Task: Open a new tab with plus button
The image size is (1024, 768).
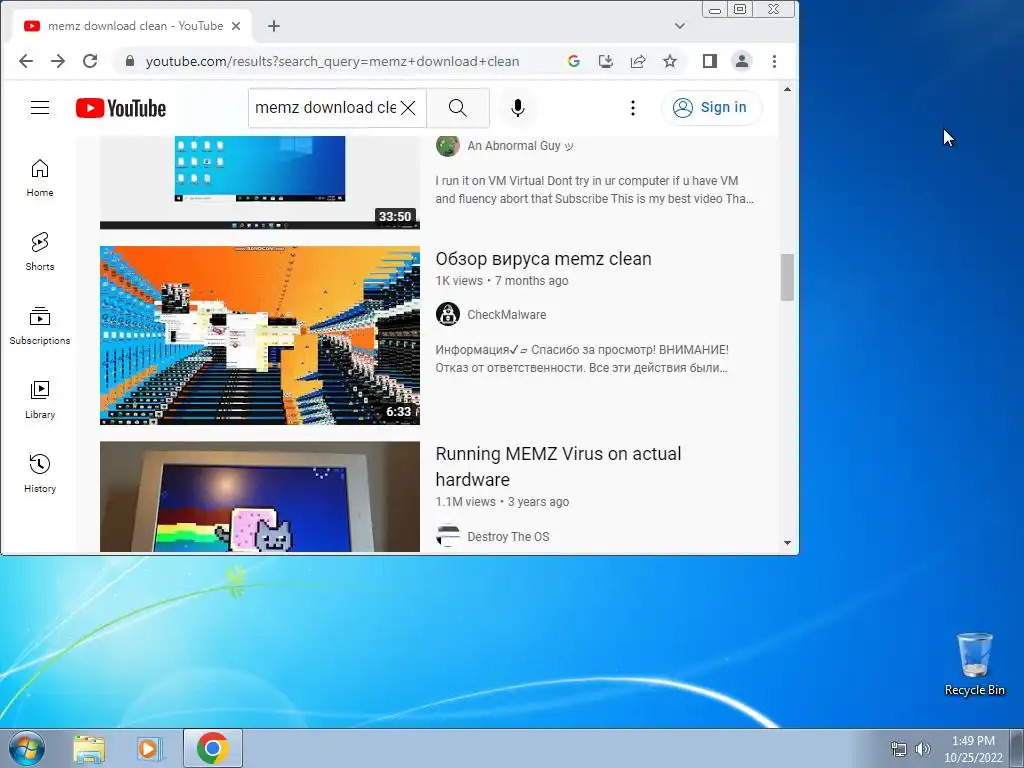Action: tap(274, 26)
